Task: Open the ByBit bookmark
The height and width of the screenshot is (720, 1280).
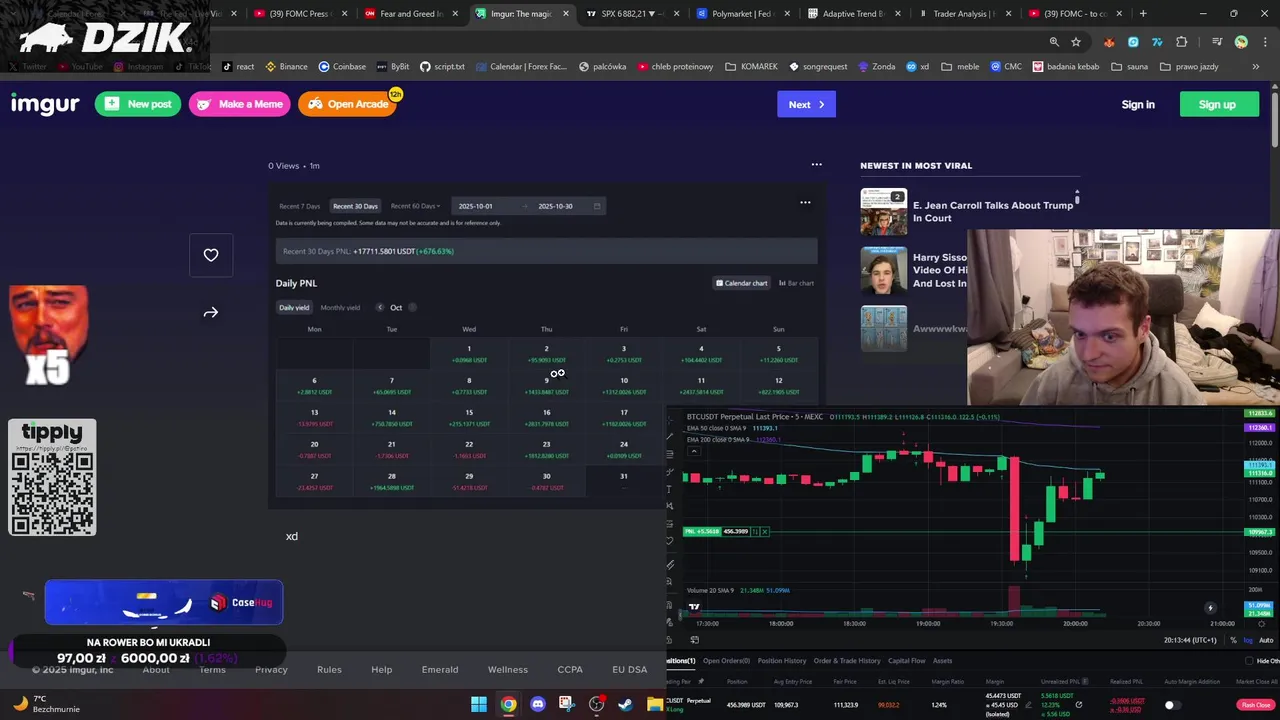Action: click(393, 66)
